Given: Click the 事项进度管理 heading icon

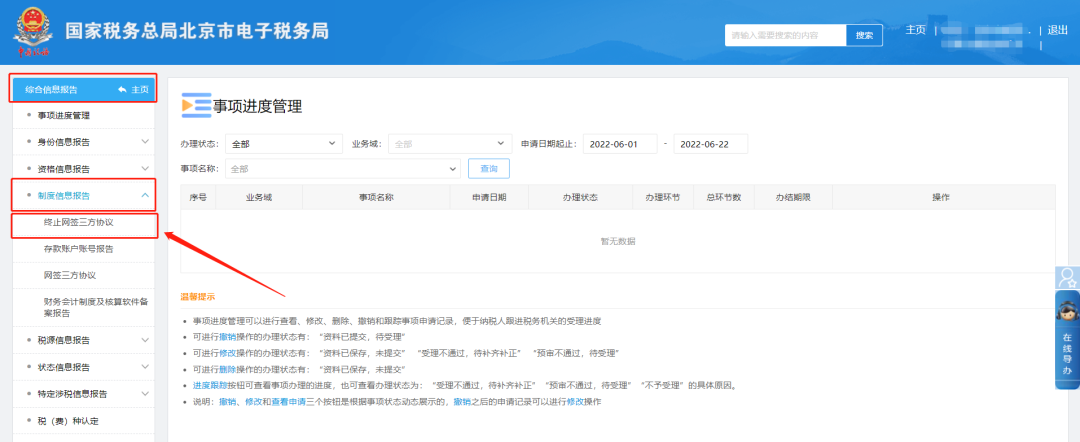Looking at the screenshot, I should (196, 105).
